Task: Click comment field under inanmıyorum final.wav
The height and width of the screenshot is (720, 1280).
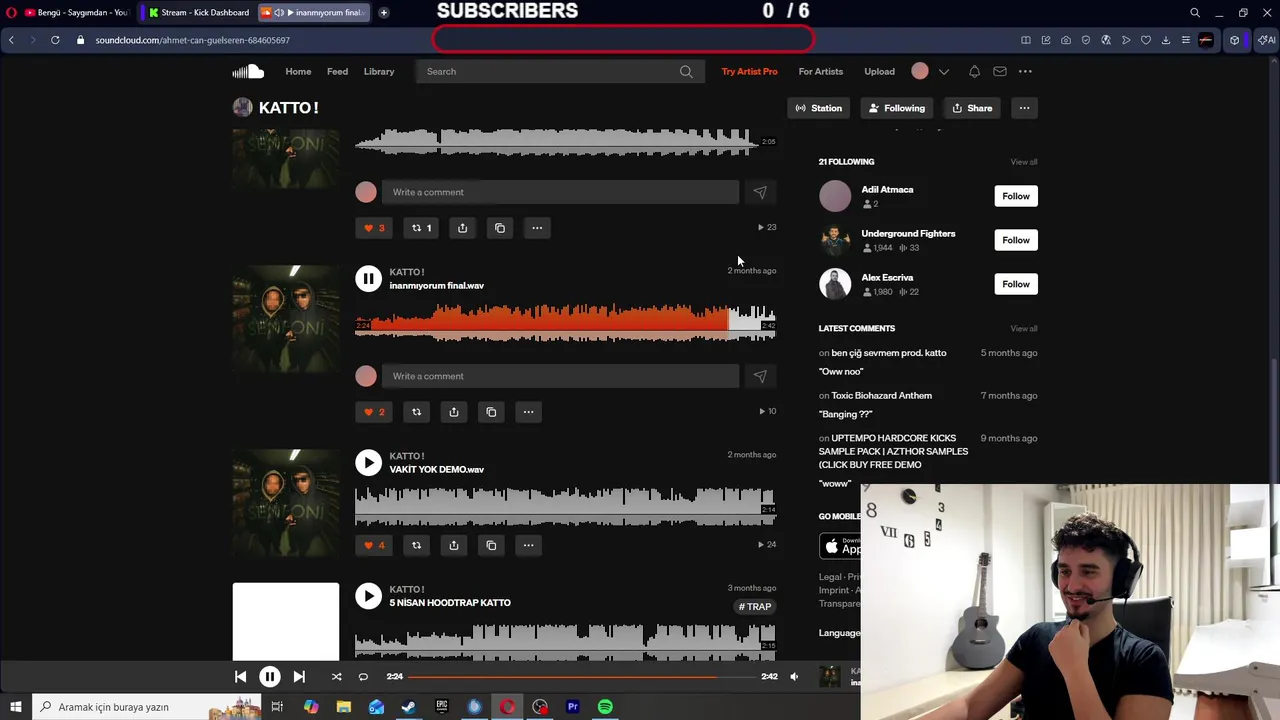Action: pos(560,376)
